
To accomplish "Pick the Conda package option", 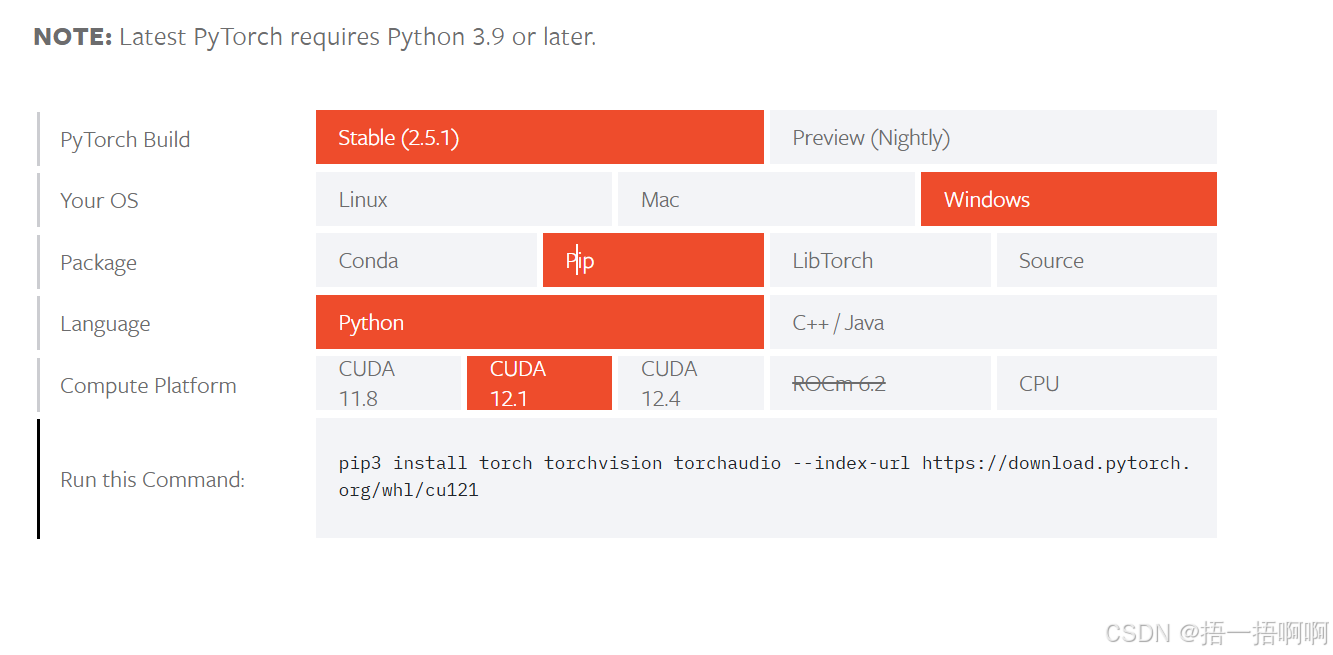I will tap(426, 260).
